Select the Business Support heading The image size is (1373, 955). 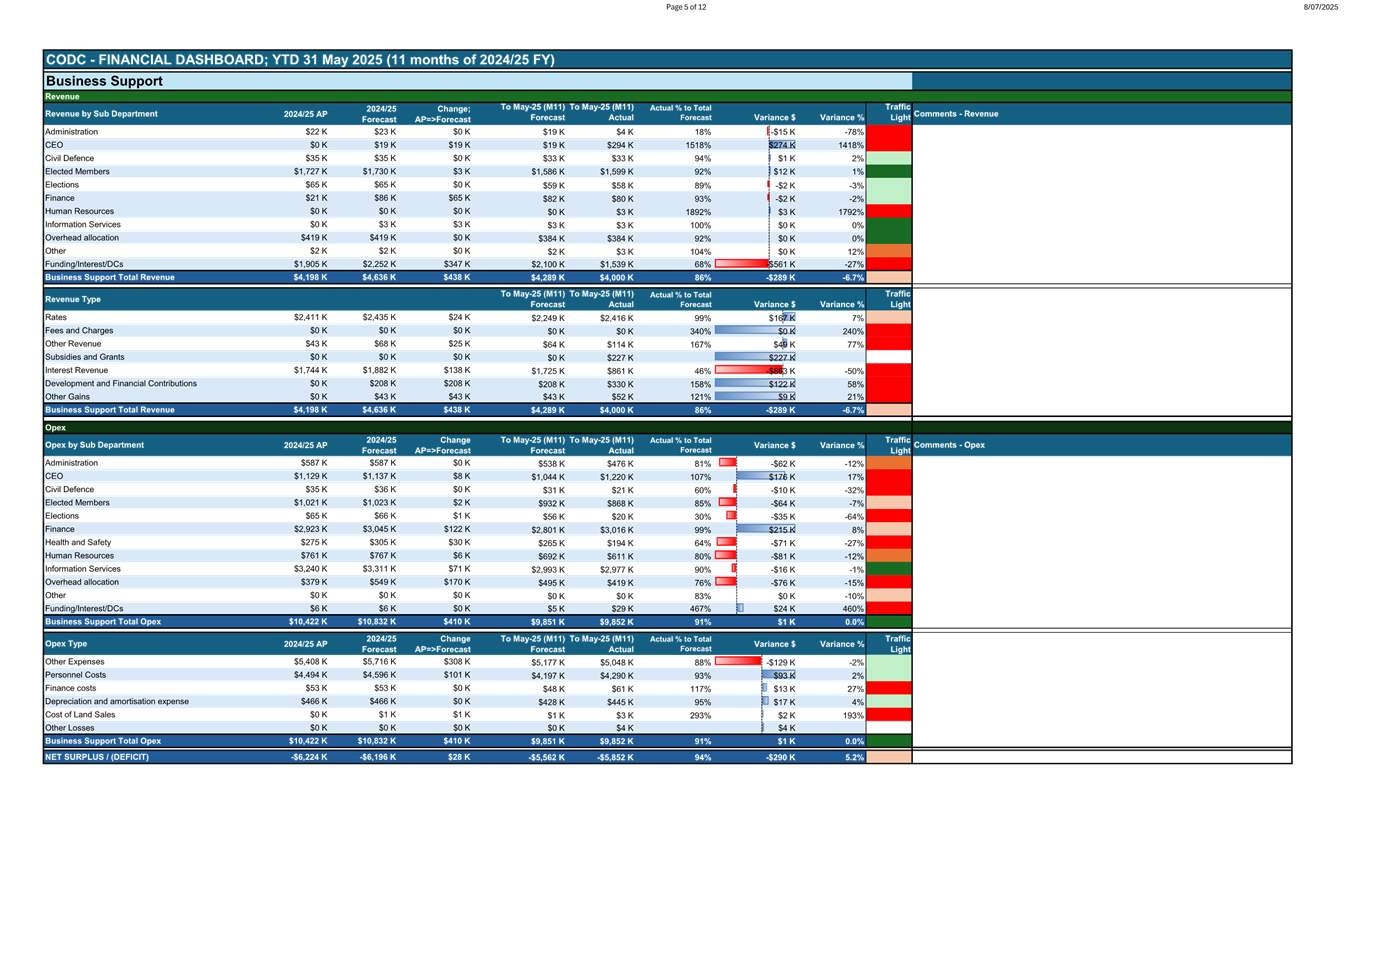tap(104, 81)
